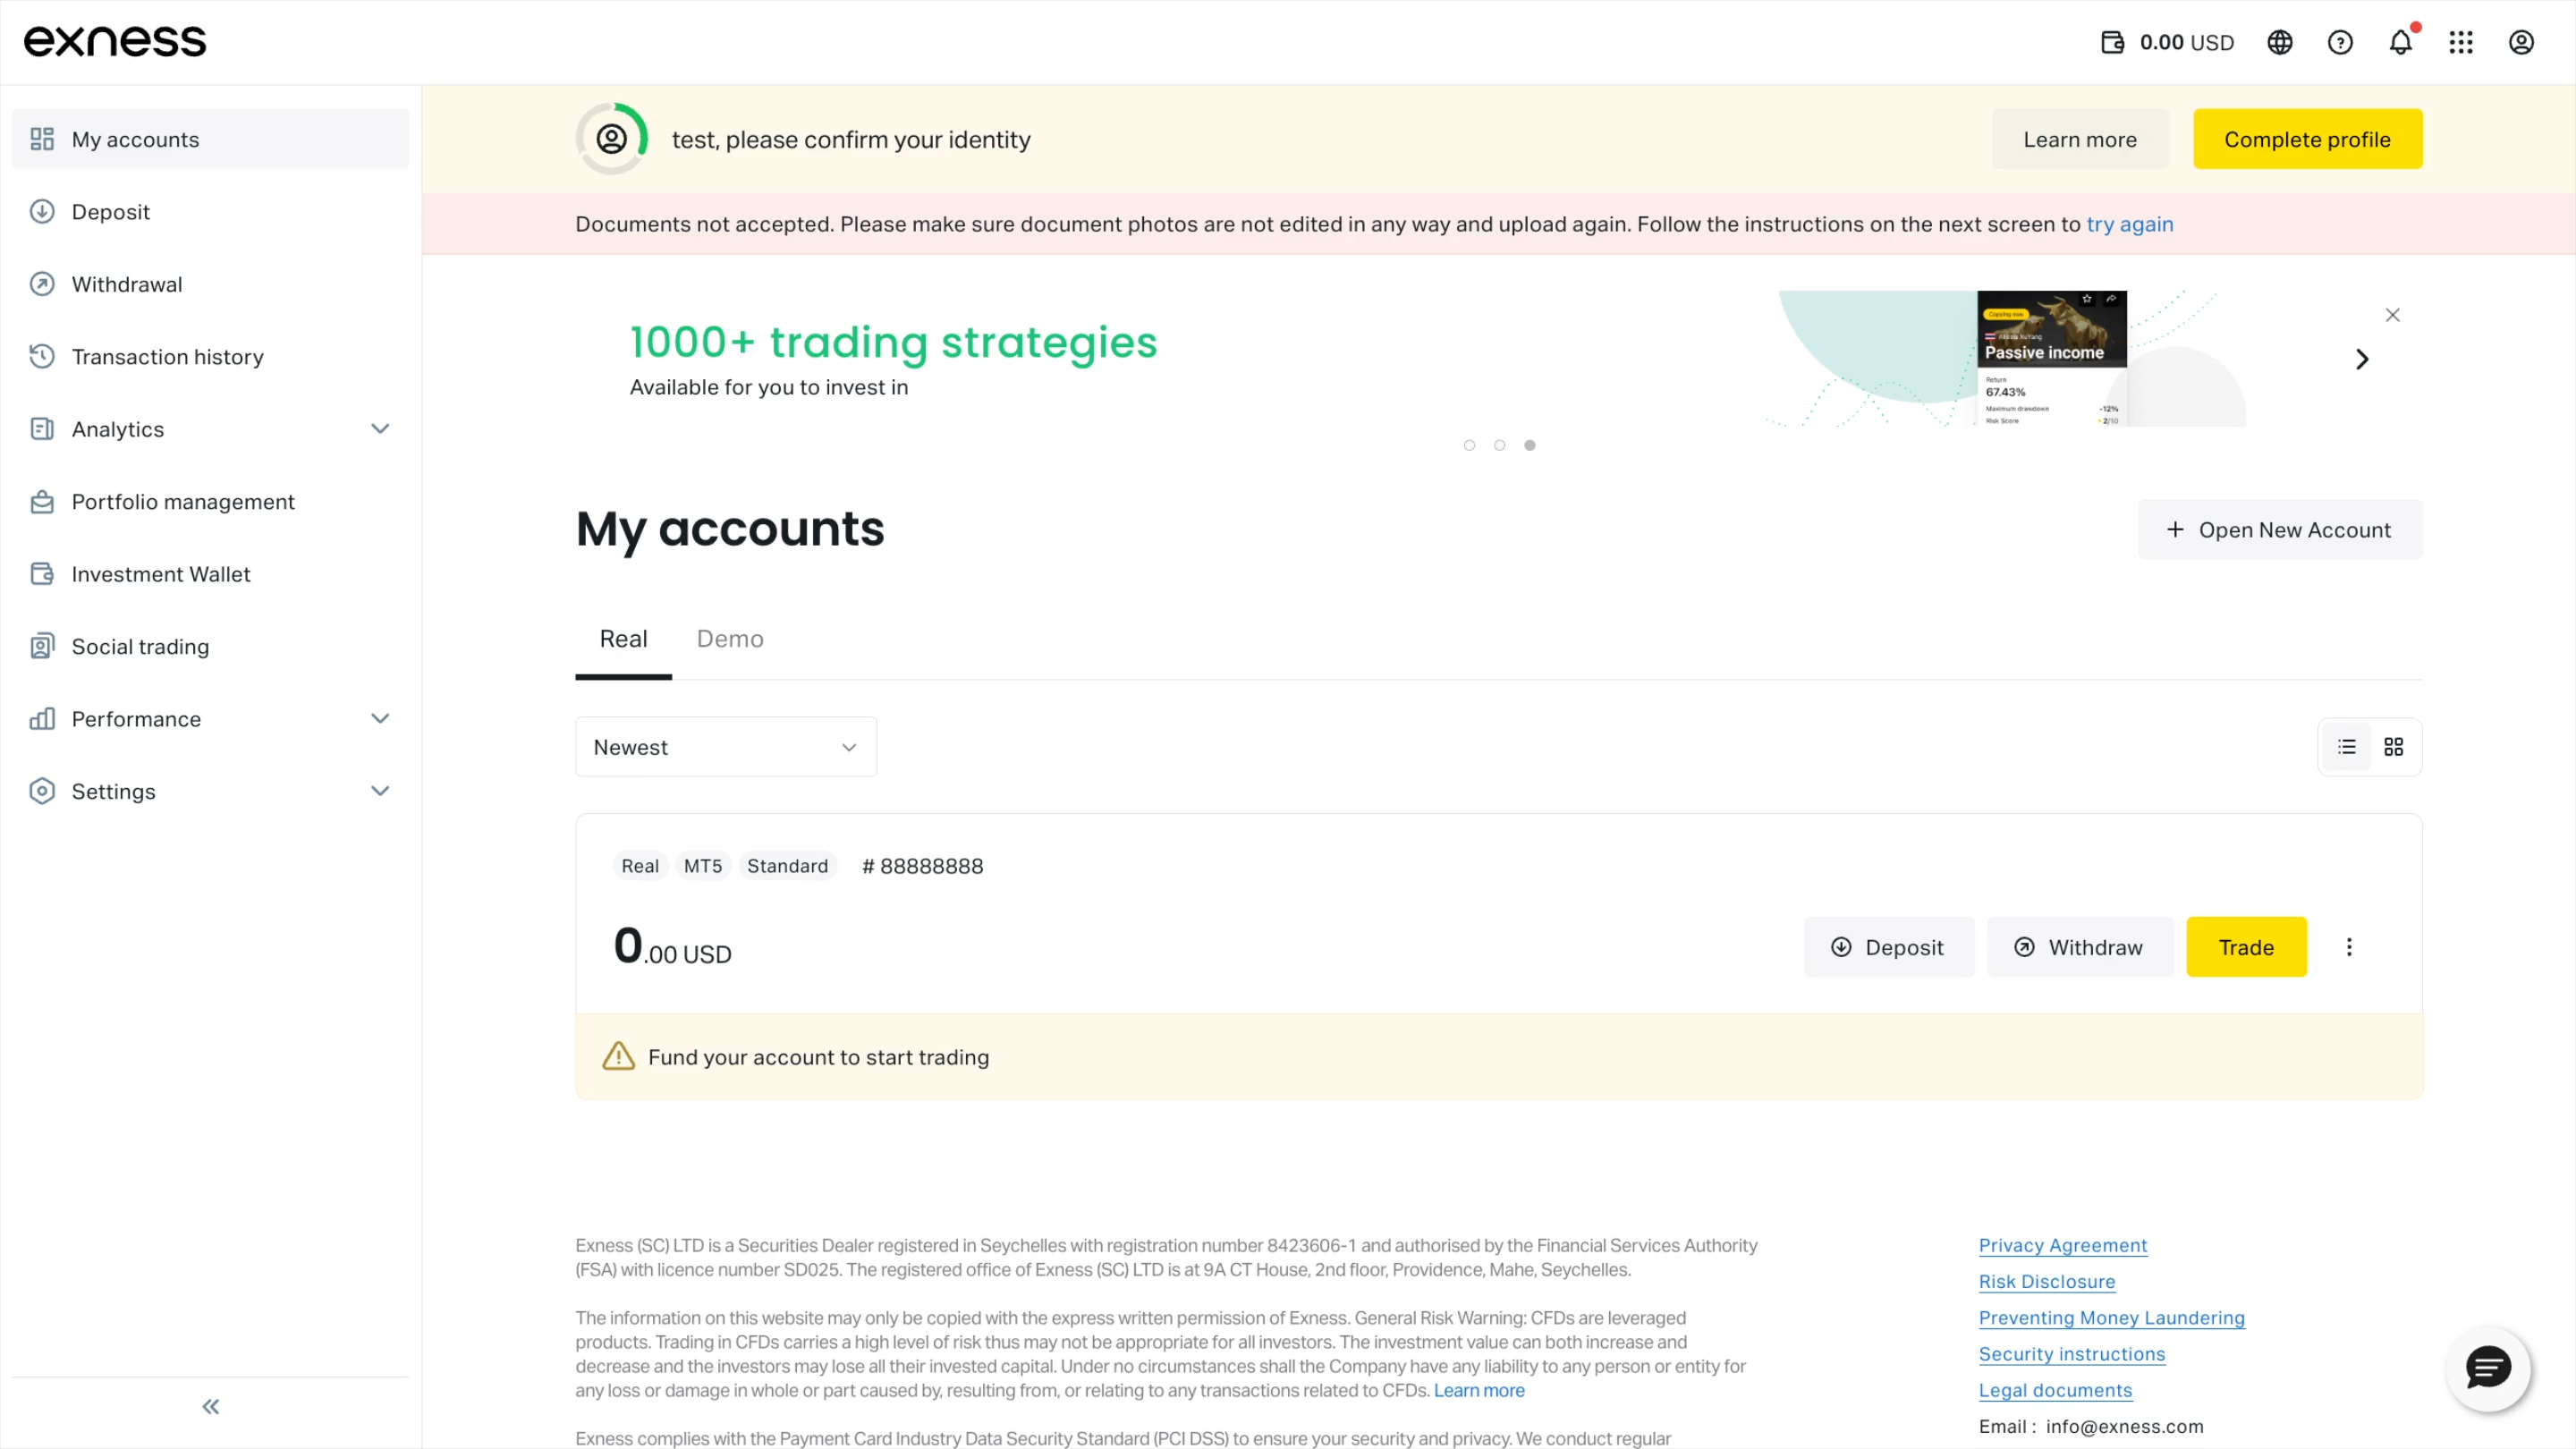2576x1449 pixels.
Task: Open the Newest sort dropdown
Action: pyautogui.click(x=726, y=747)
